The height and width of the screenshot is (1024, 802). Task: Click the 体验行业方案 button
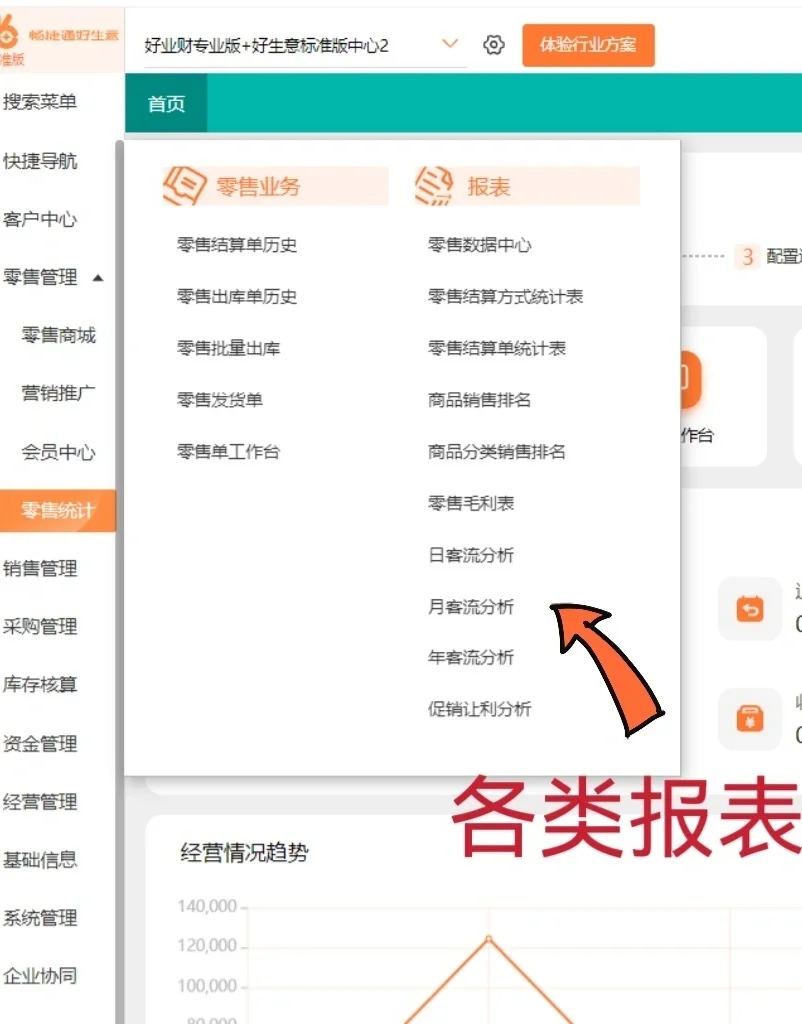pos(588,45)
